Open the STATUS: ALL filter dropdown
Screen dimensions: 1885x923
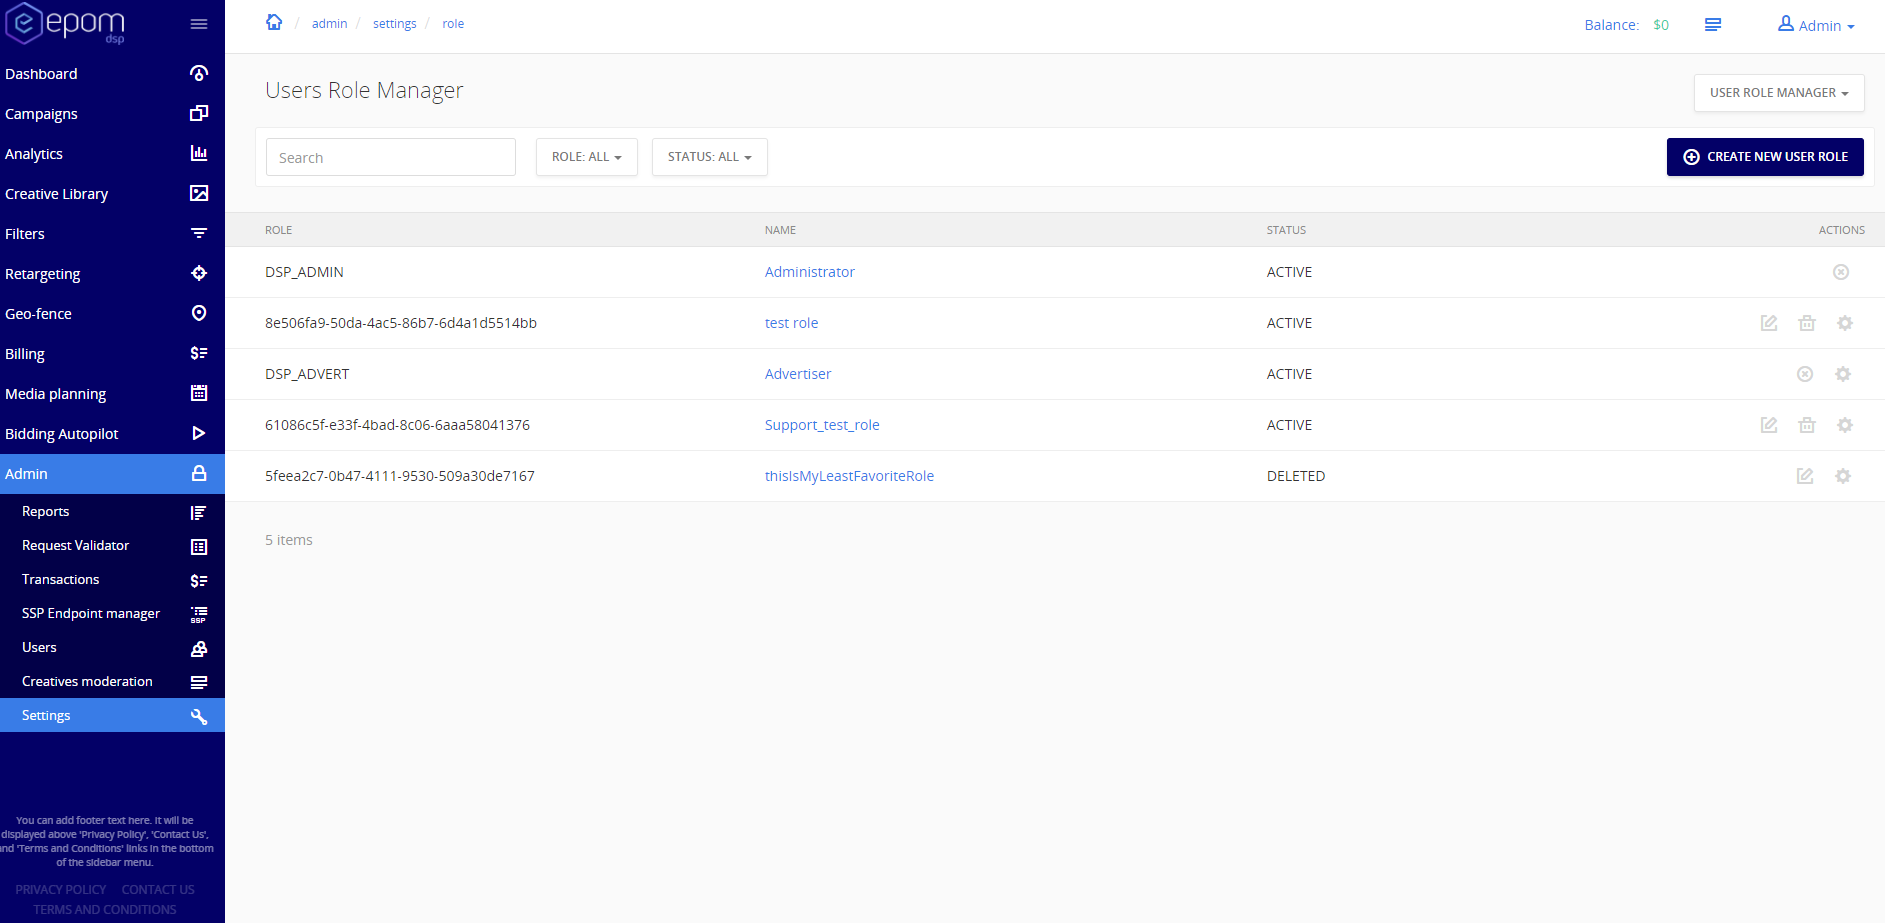coord(710,157)
